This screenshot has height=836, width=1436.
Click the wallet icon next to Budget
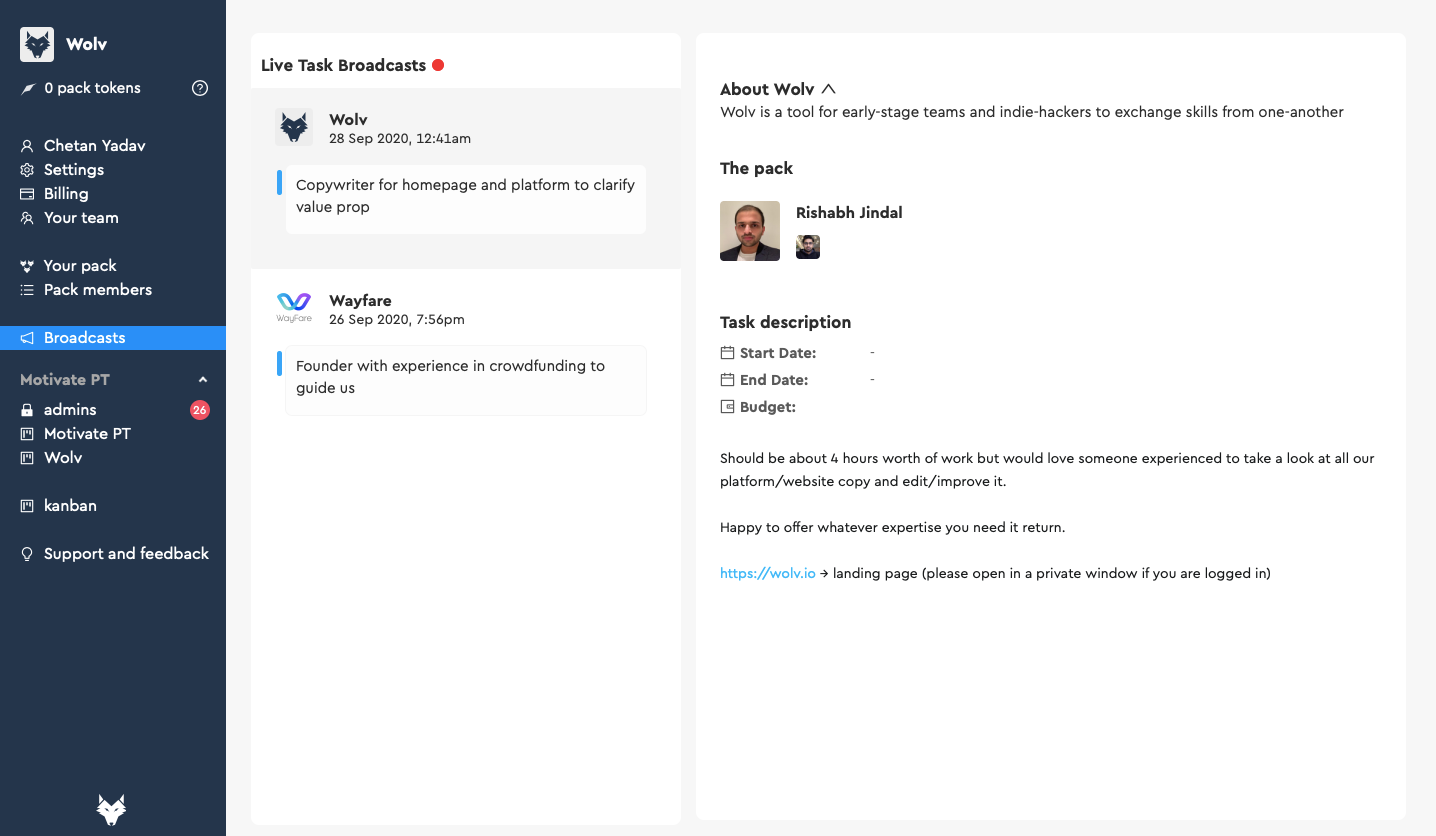(727, 407)
